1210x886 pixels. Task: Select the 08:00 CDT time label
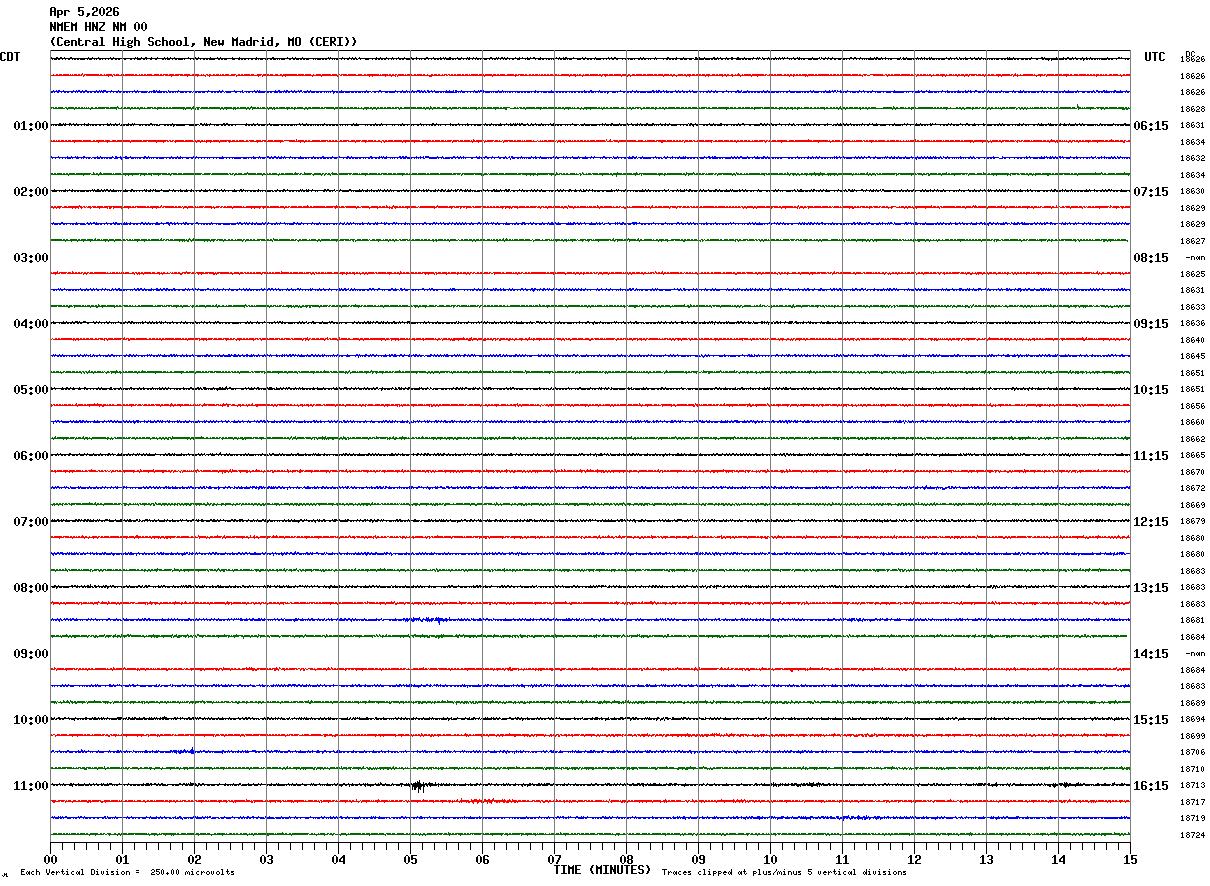point(31,588)
